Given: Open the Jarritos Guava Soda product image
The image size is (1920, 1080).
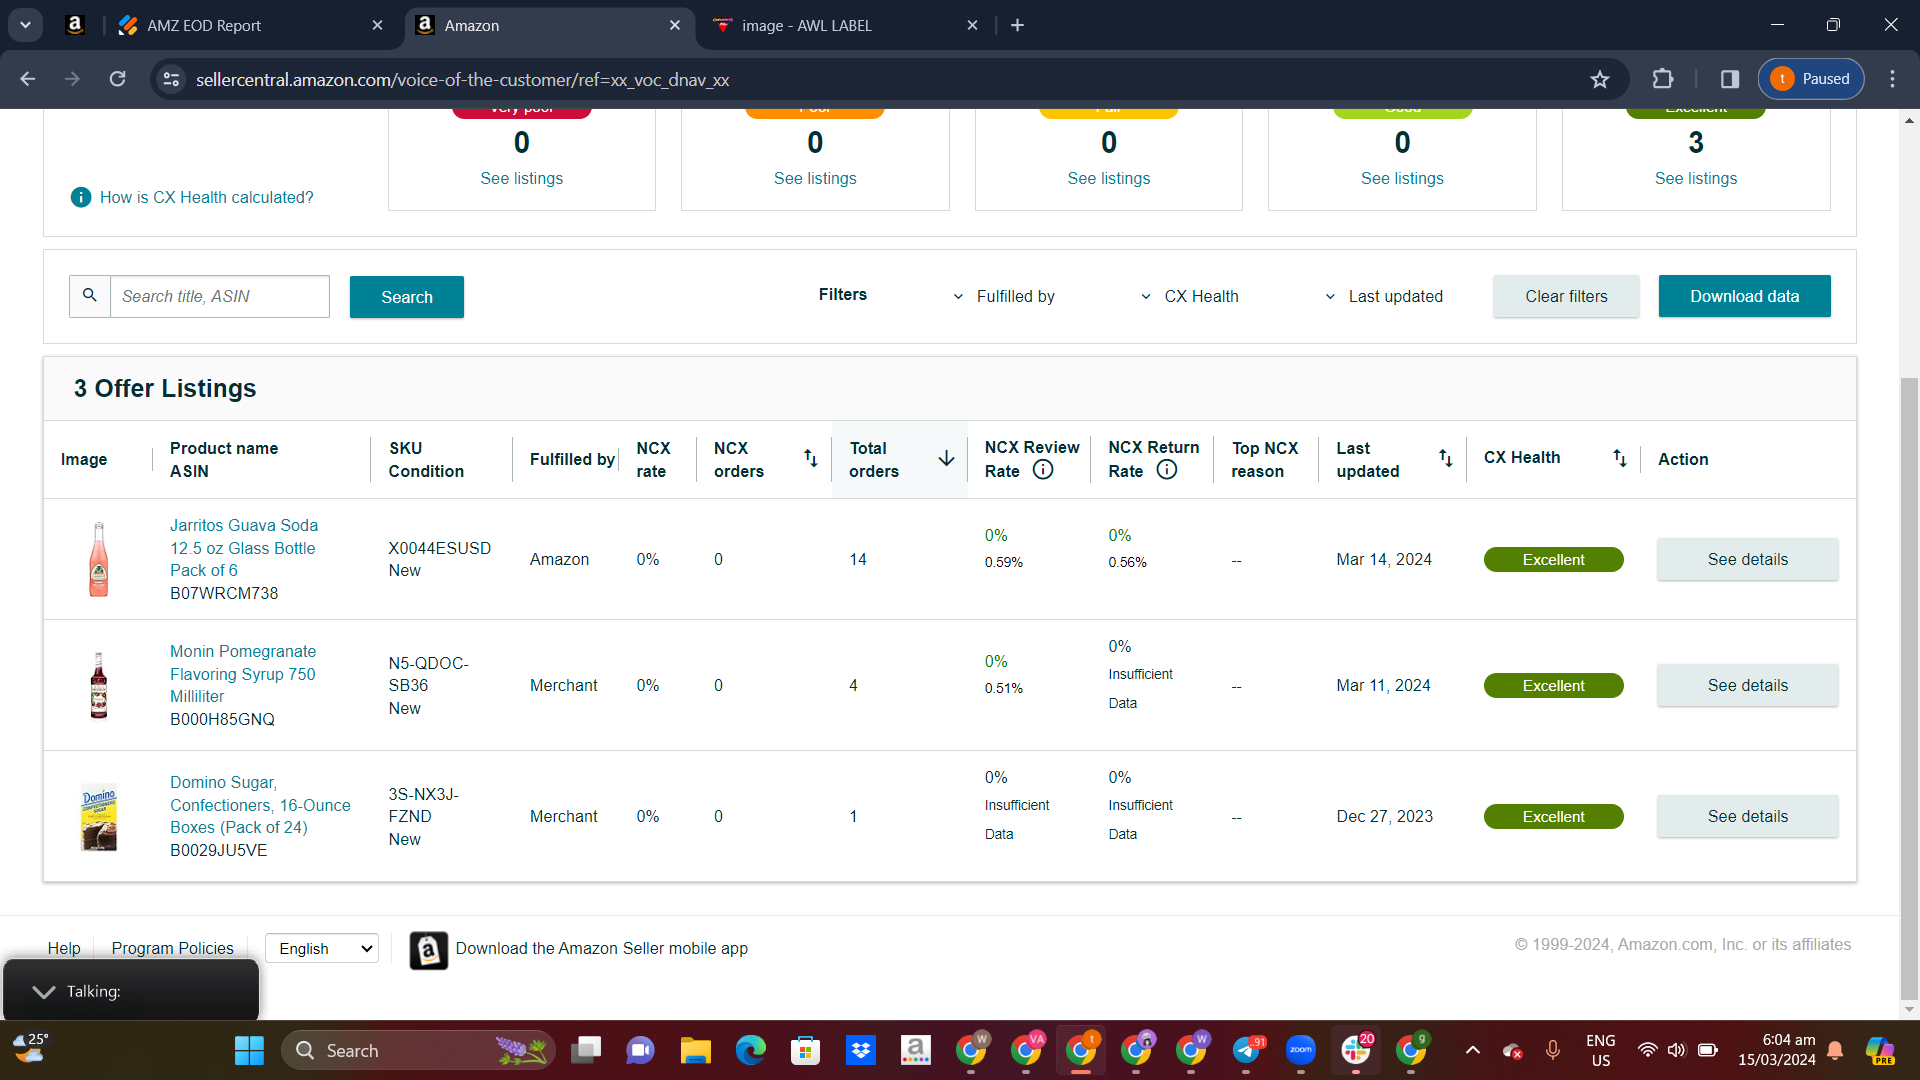Looking at the screenshot, I should [x=99, y=560].
